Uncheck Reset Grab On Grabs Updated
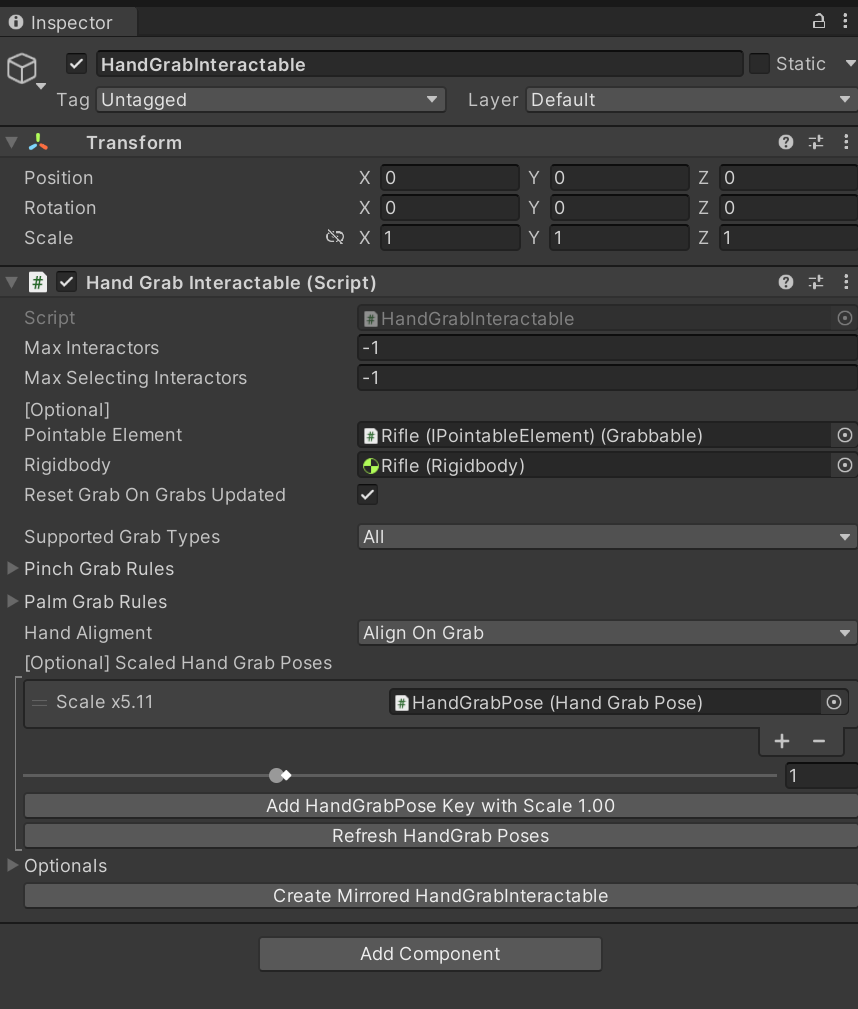The width and height of the screenshot is (858, 1009). tap(368, 495)
